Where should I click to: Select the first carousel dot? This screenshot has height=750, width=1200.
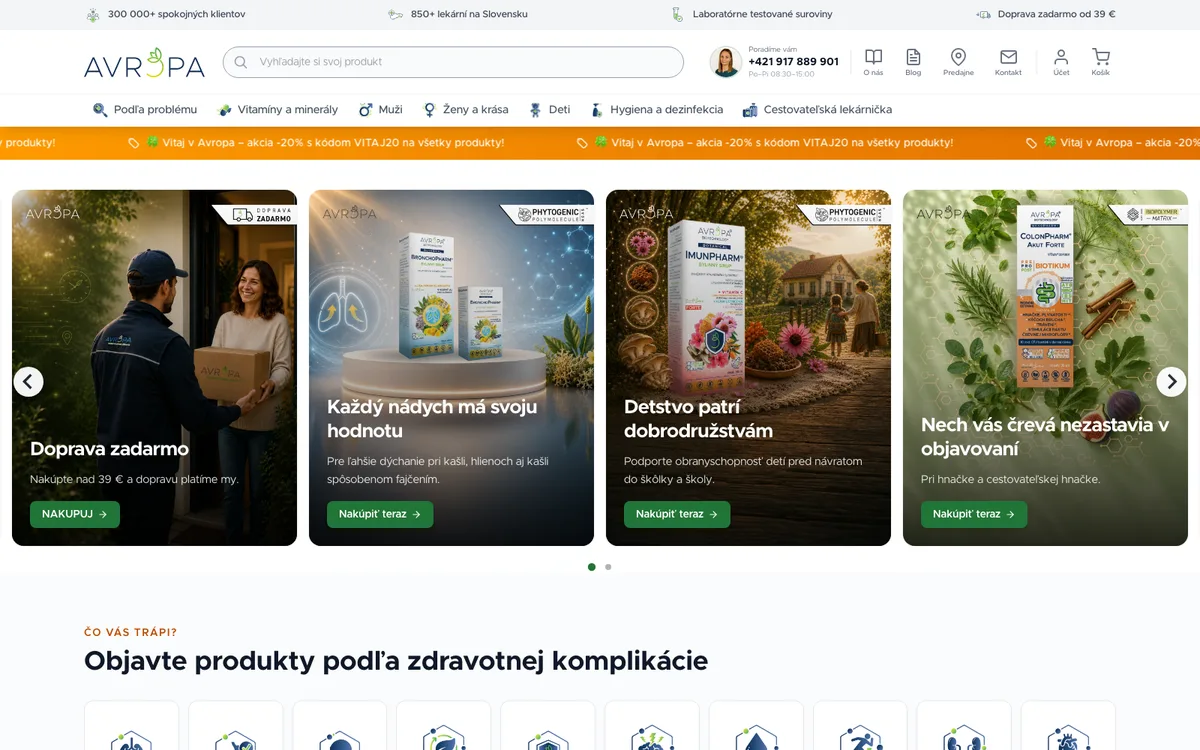pos(592,567)
